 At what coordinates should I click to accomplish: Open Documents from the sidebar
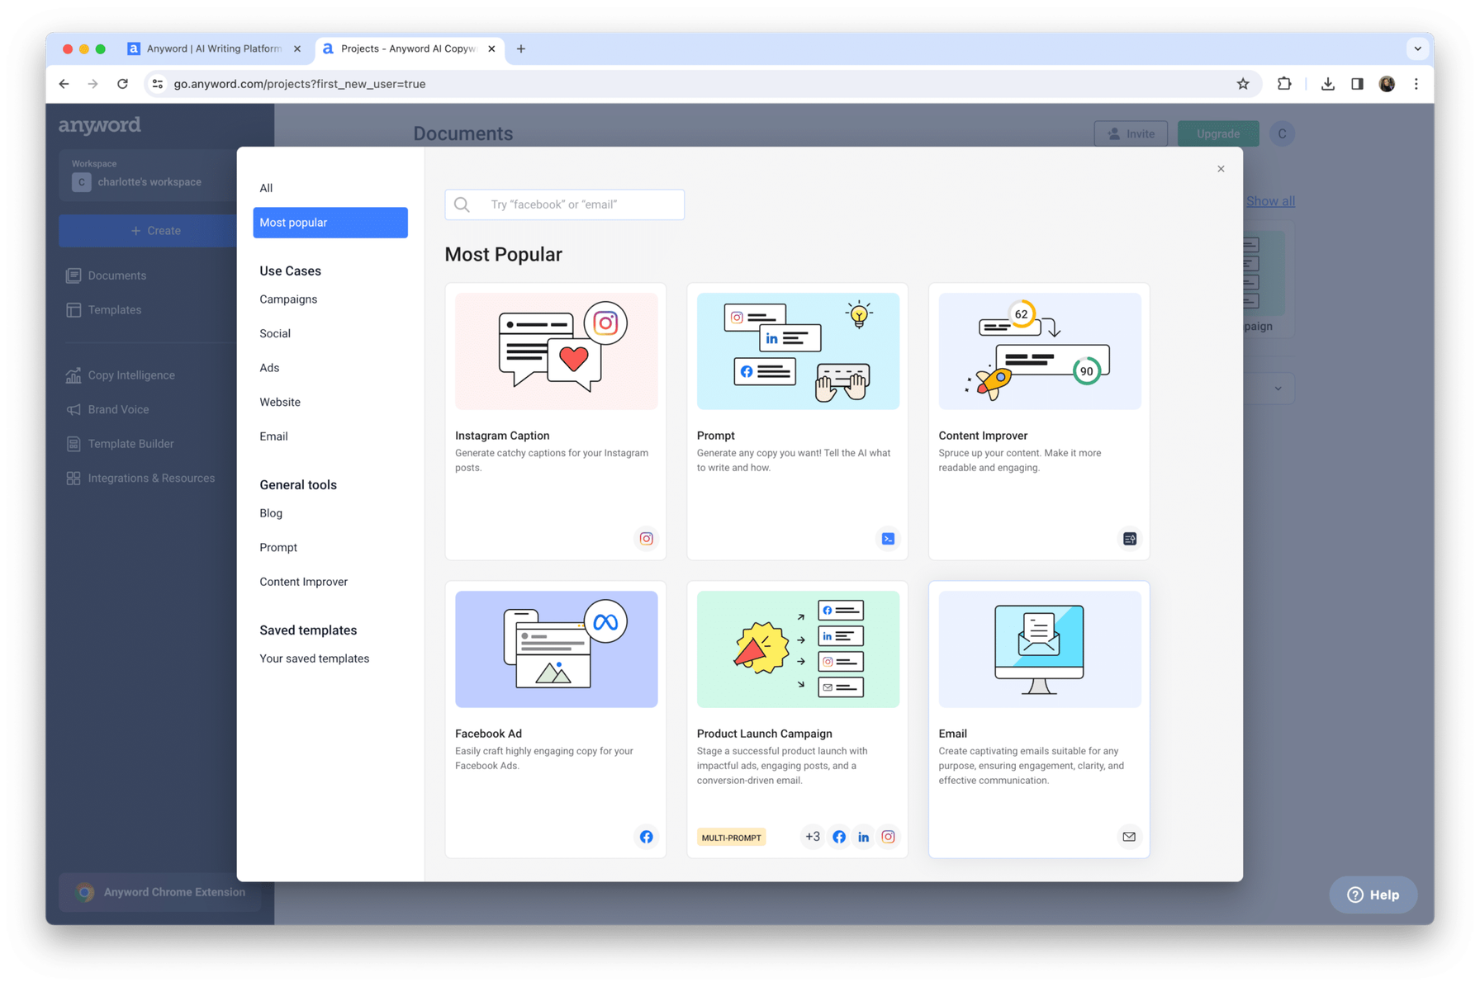tap(117, 275)
